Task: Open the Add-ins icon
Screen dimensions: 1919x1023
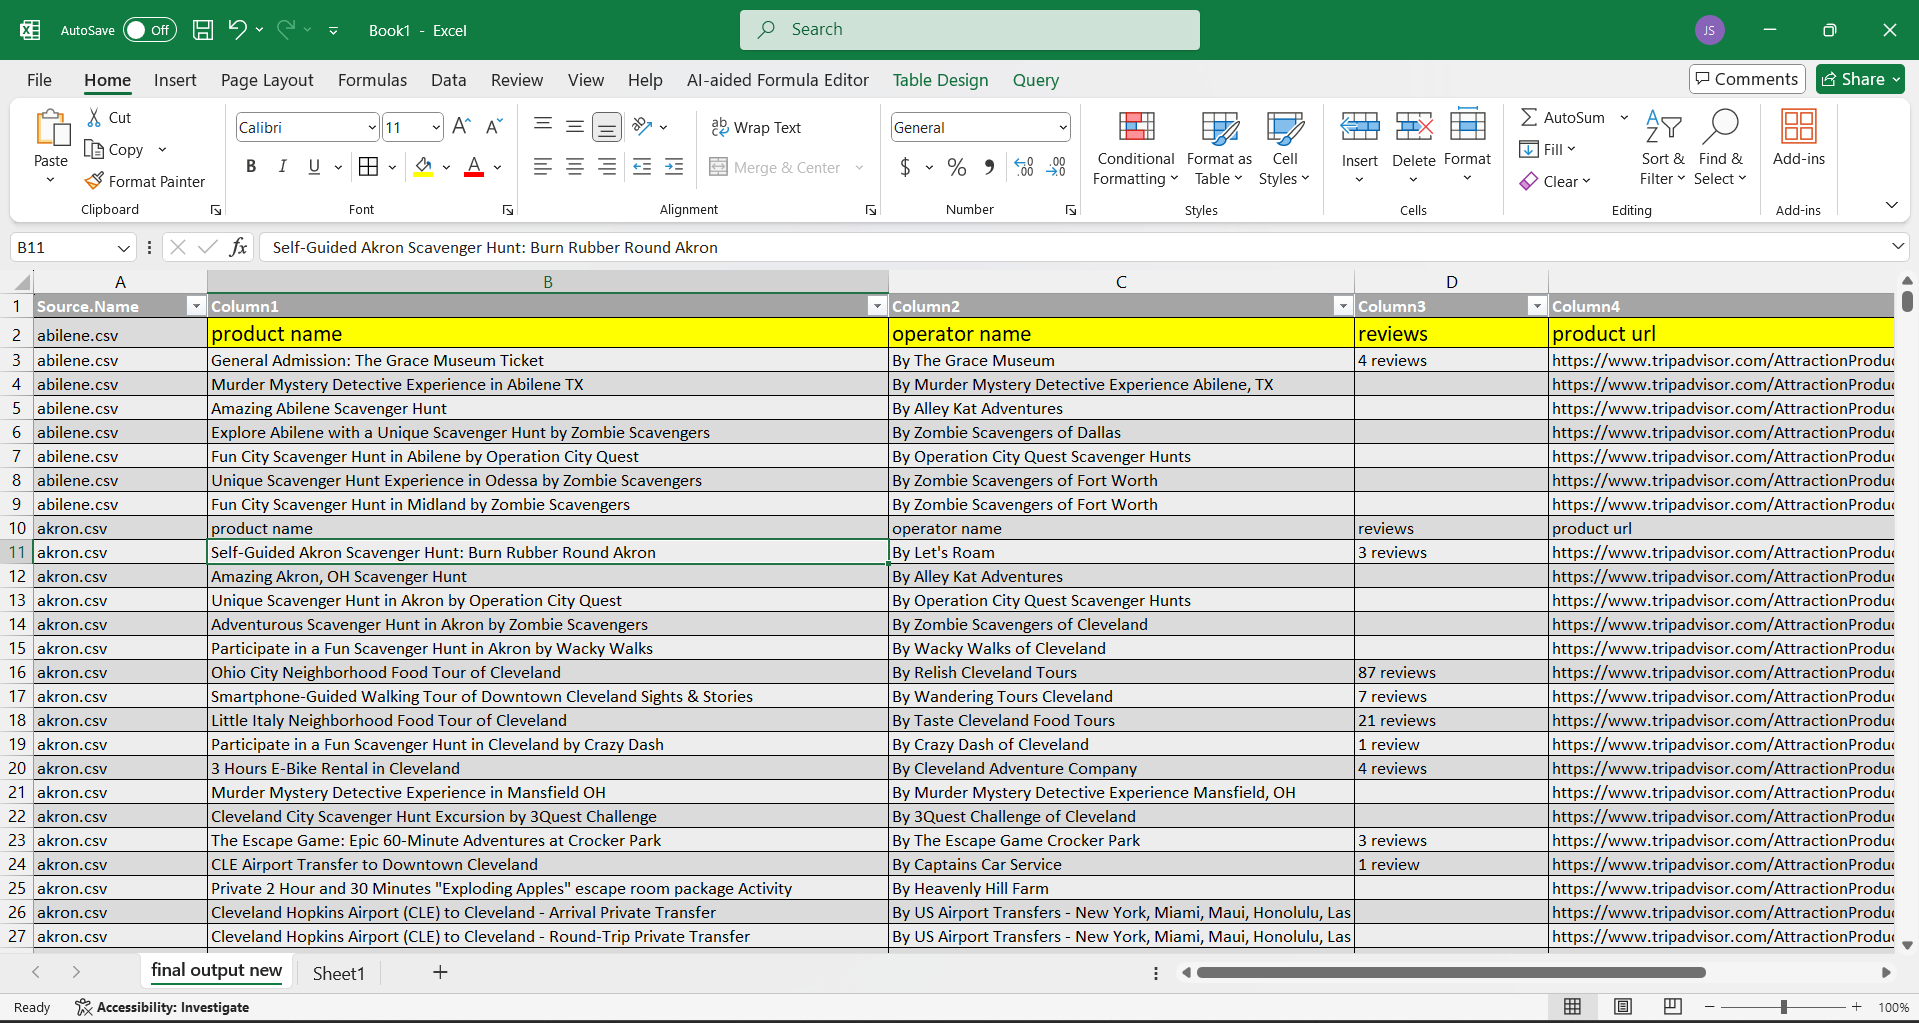Action: (1798, 126)
